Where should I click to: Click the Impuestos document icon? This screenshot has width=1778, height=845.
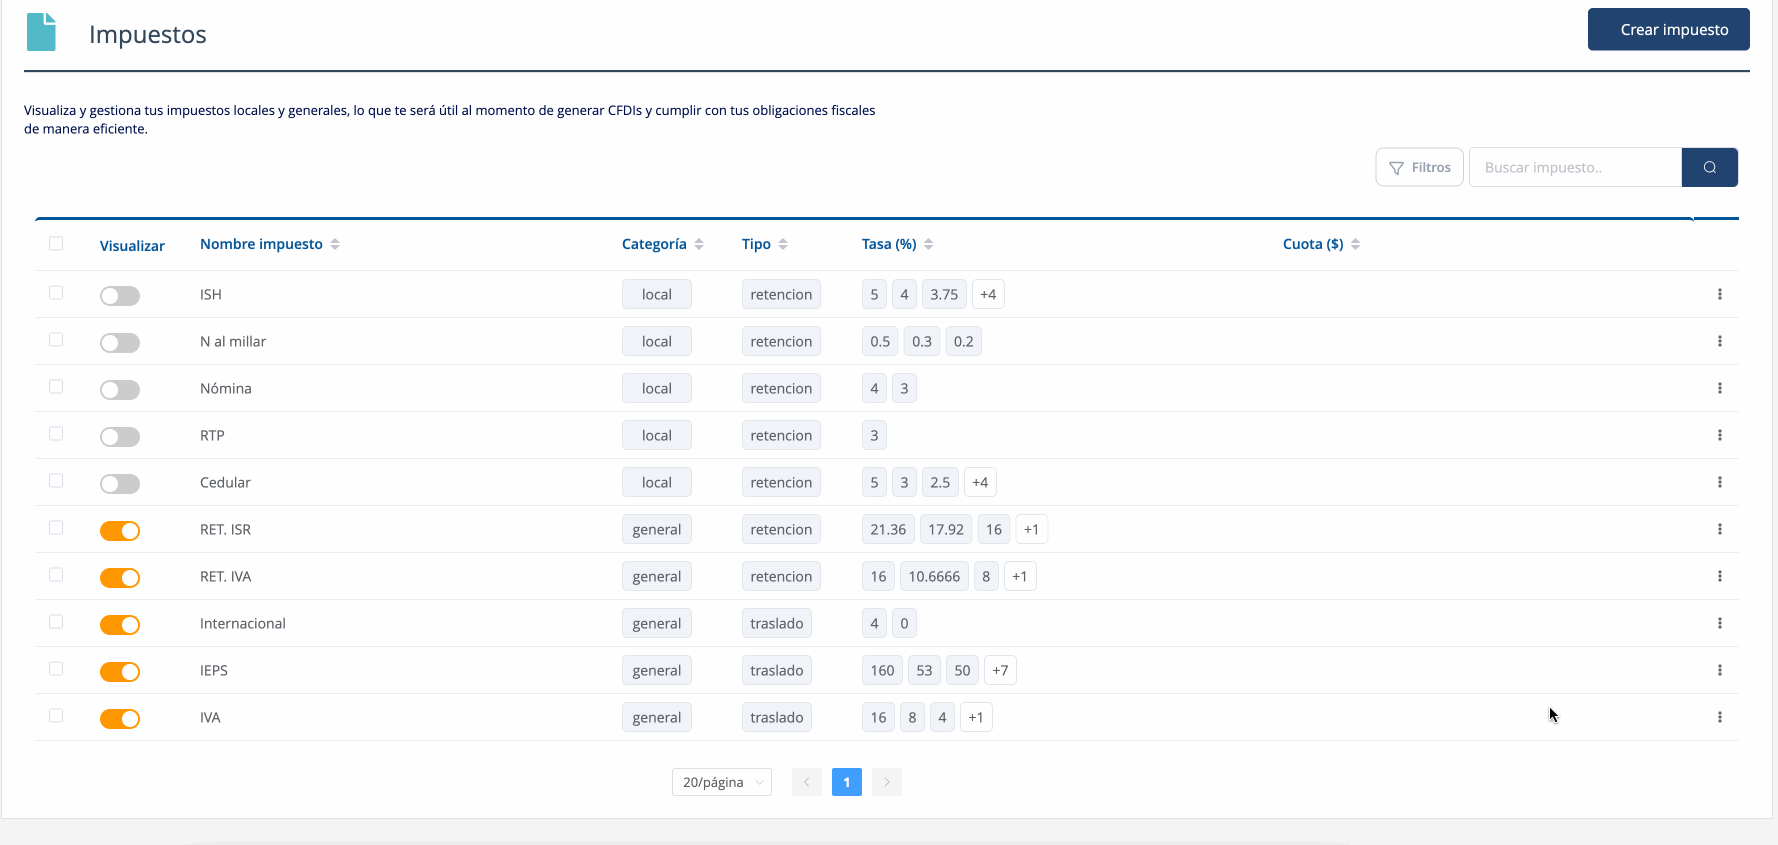click(x=41, y=32)
